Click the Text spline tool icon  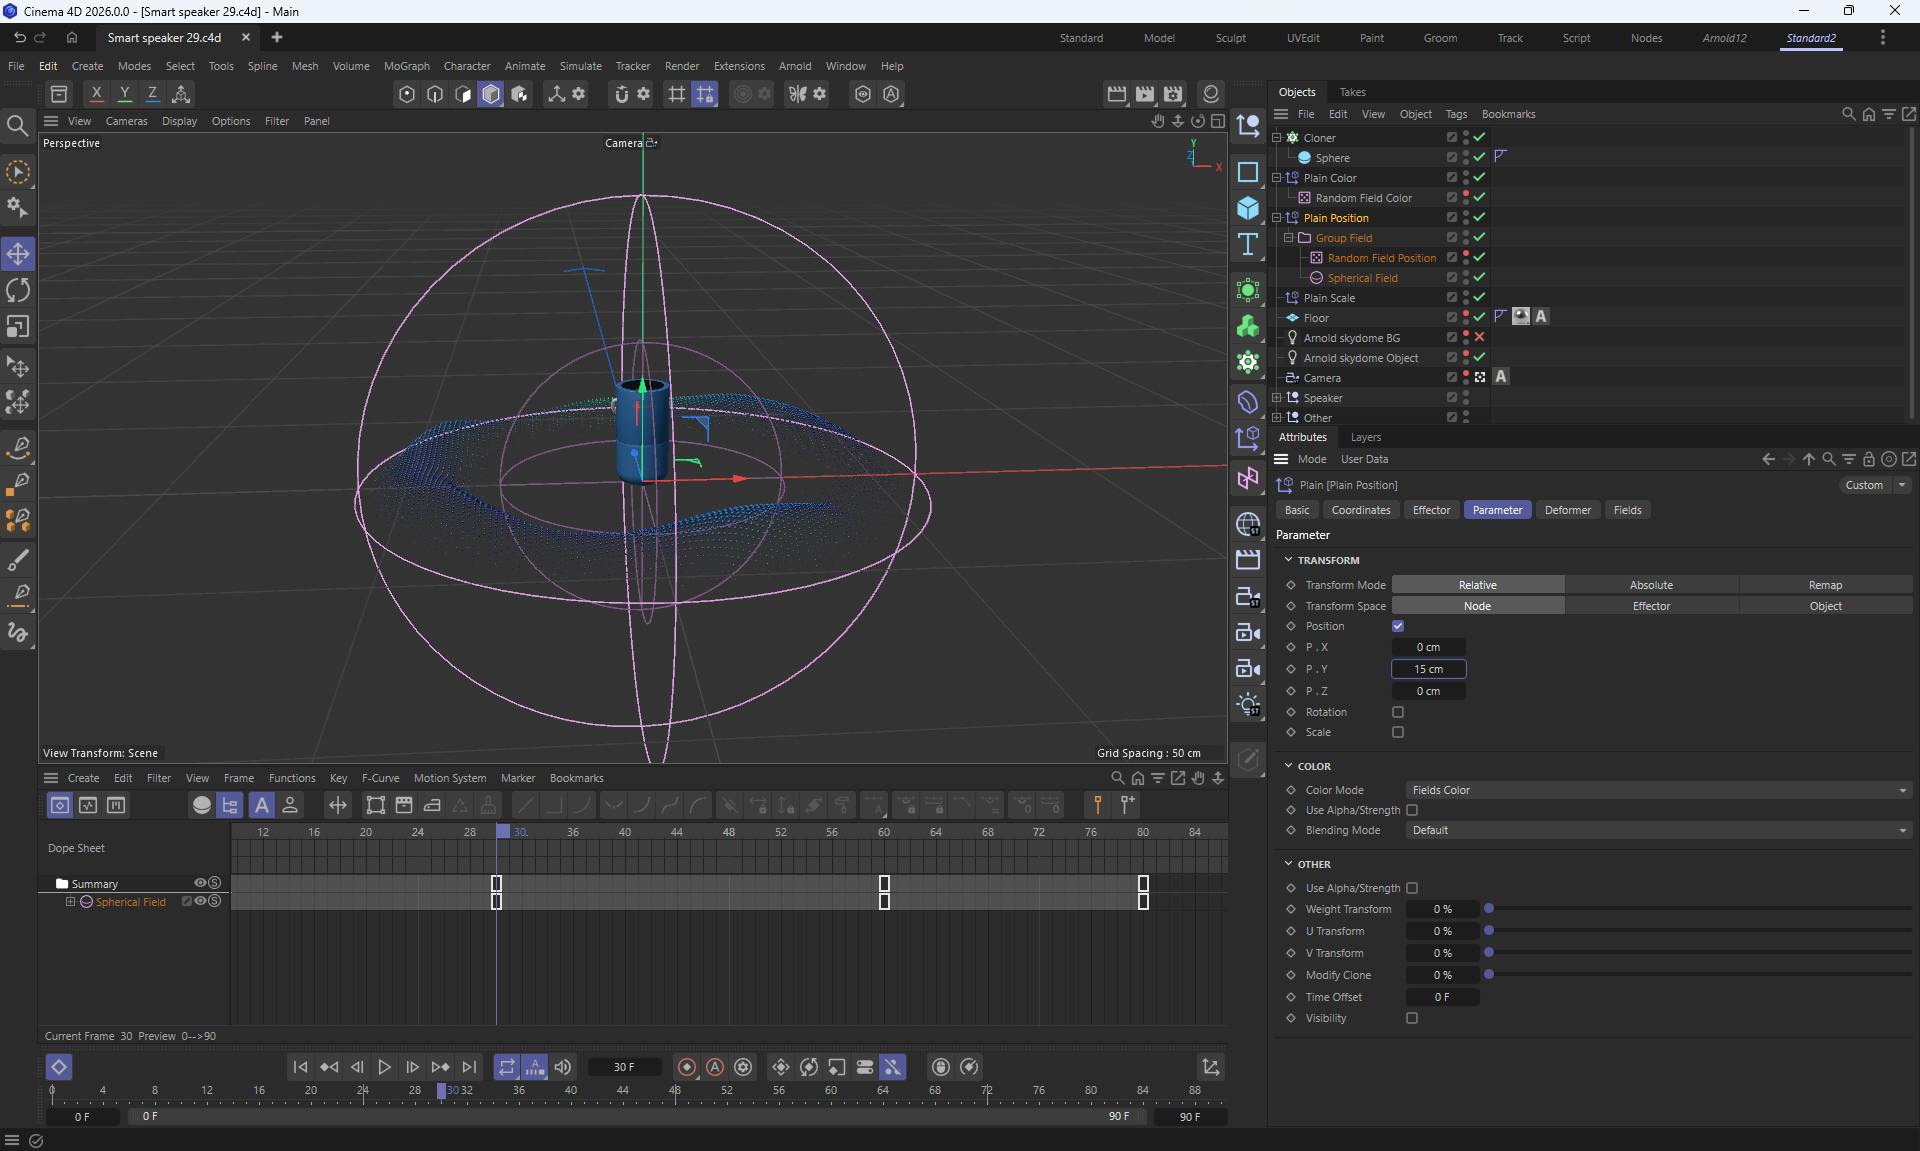click(1247, 244)
